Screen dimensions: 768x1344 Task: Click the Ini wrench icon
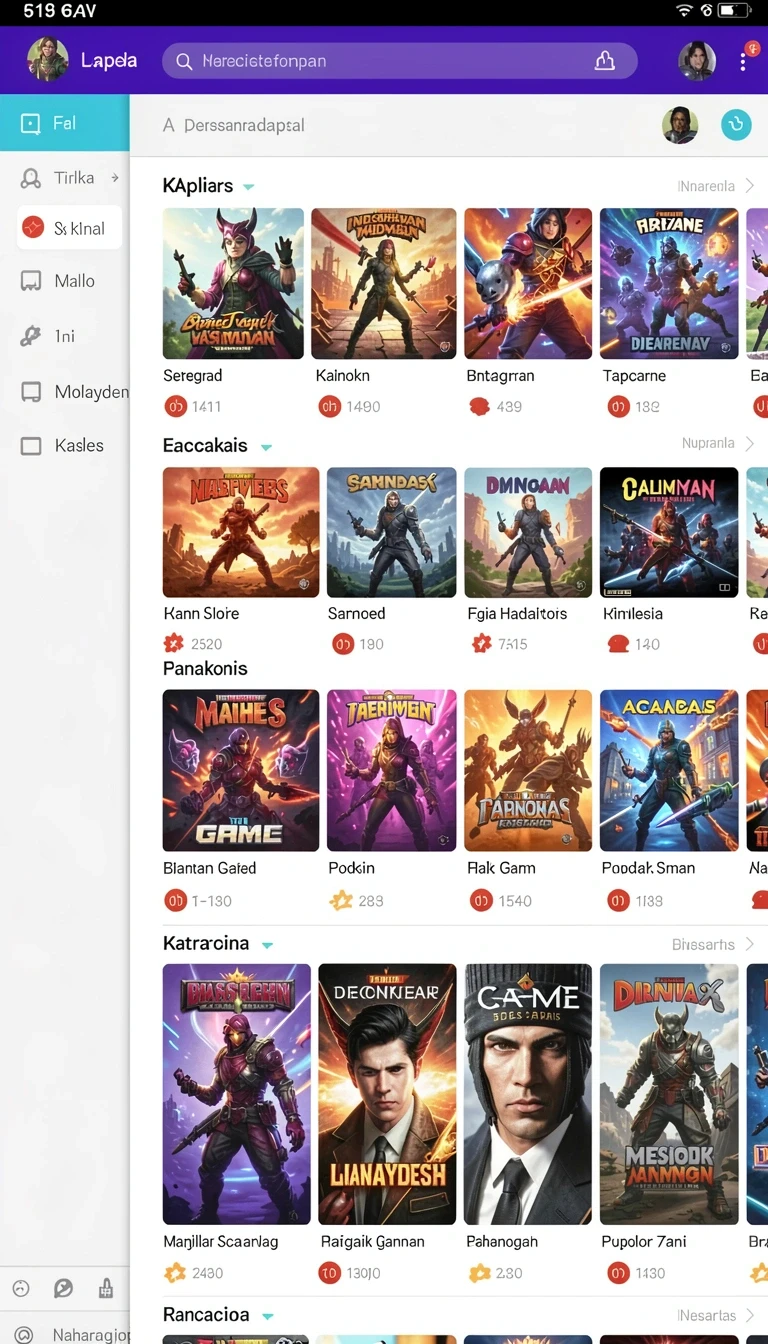31,336
